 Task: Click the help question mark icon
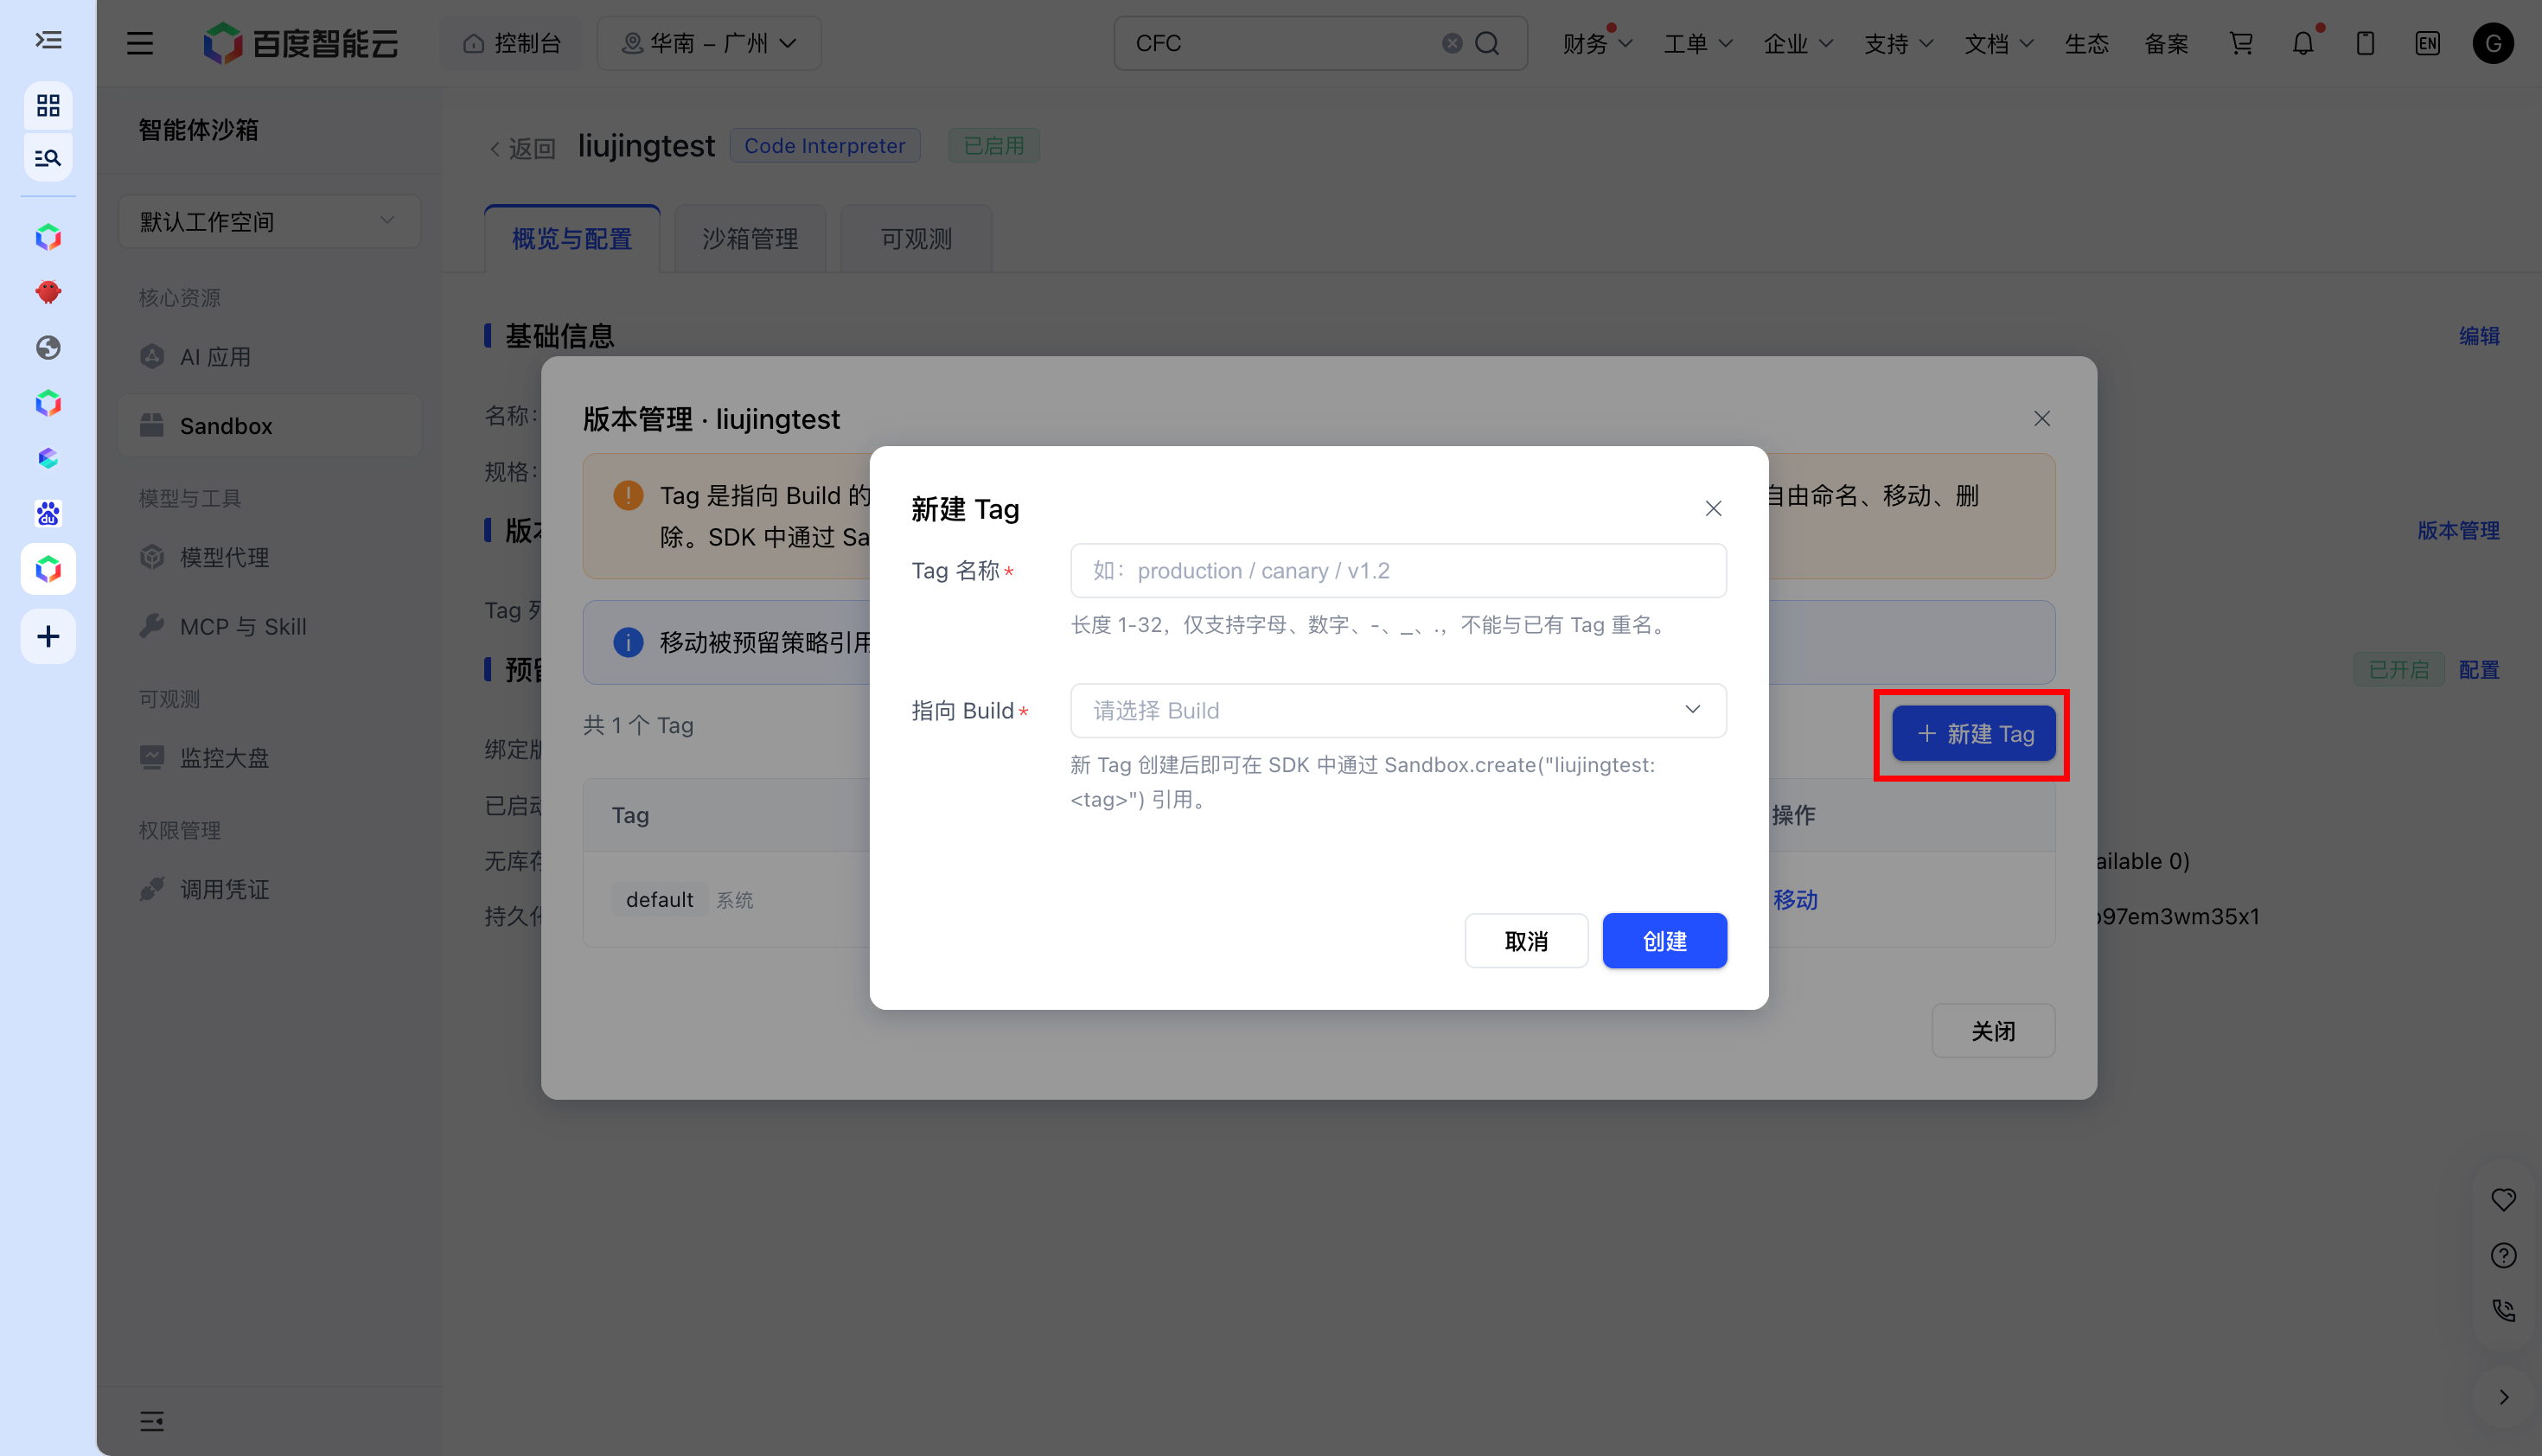click(2503, 1255)
